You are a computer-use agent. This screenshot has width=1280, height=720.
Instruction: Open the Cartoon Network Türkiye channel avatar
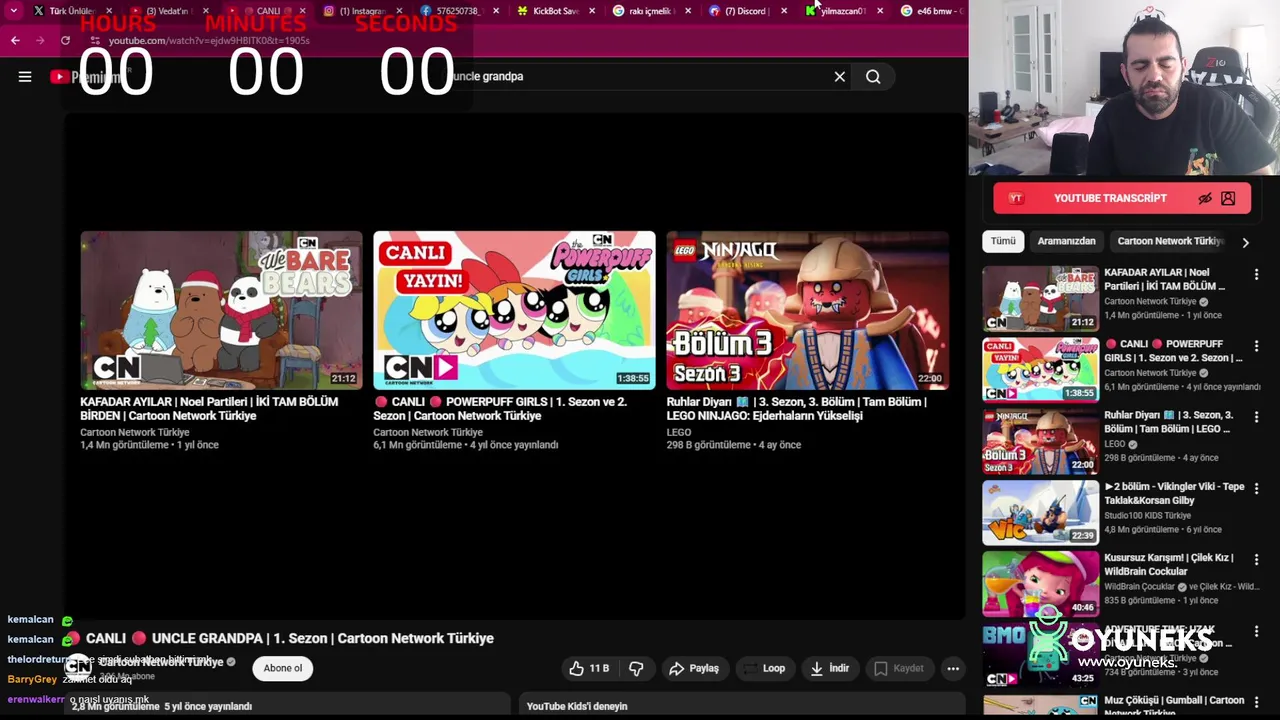tap(78, 667)
